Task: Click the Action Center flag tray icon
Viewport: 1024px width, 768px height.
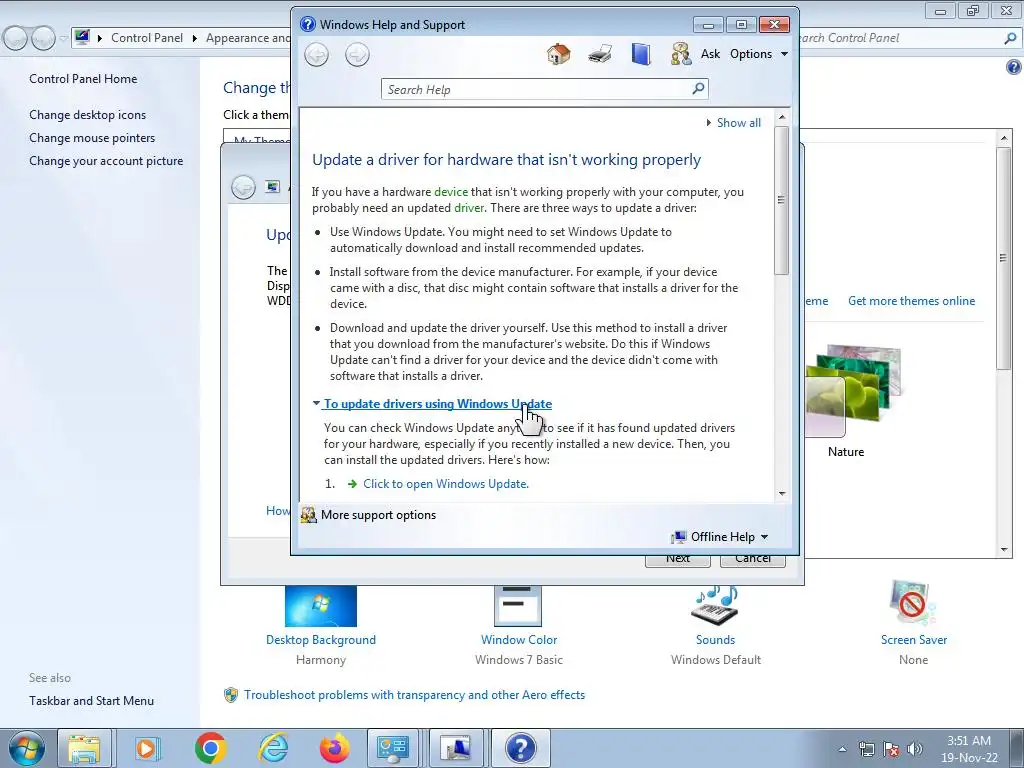Action: tap(891, 750)
